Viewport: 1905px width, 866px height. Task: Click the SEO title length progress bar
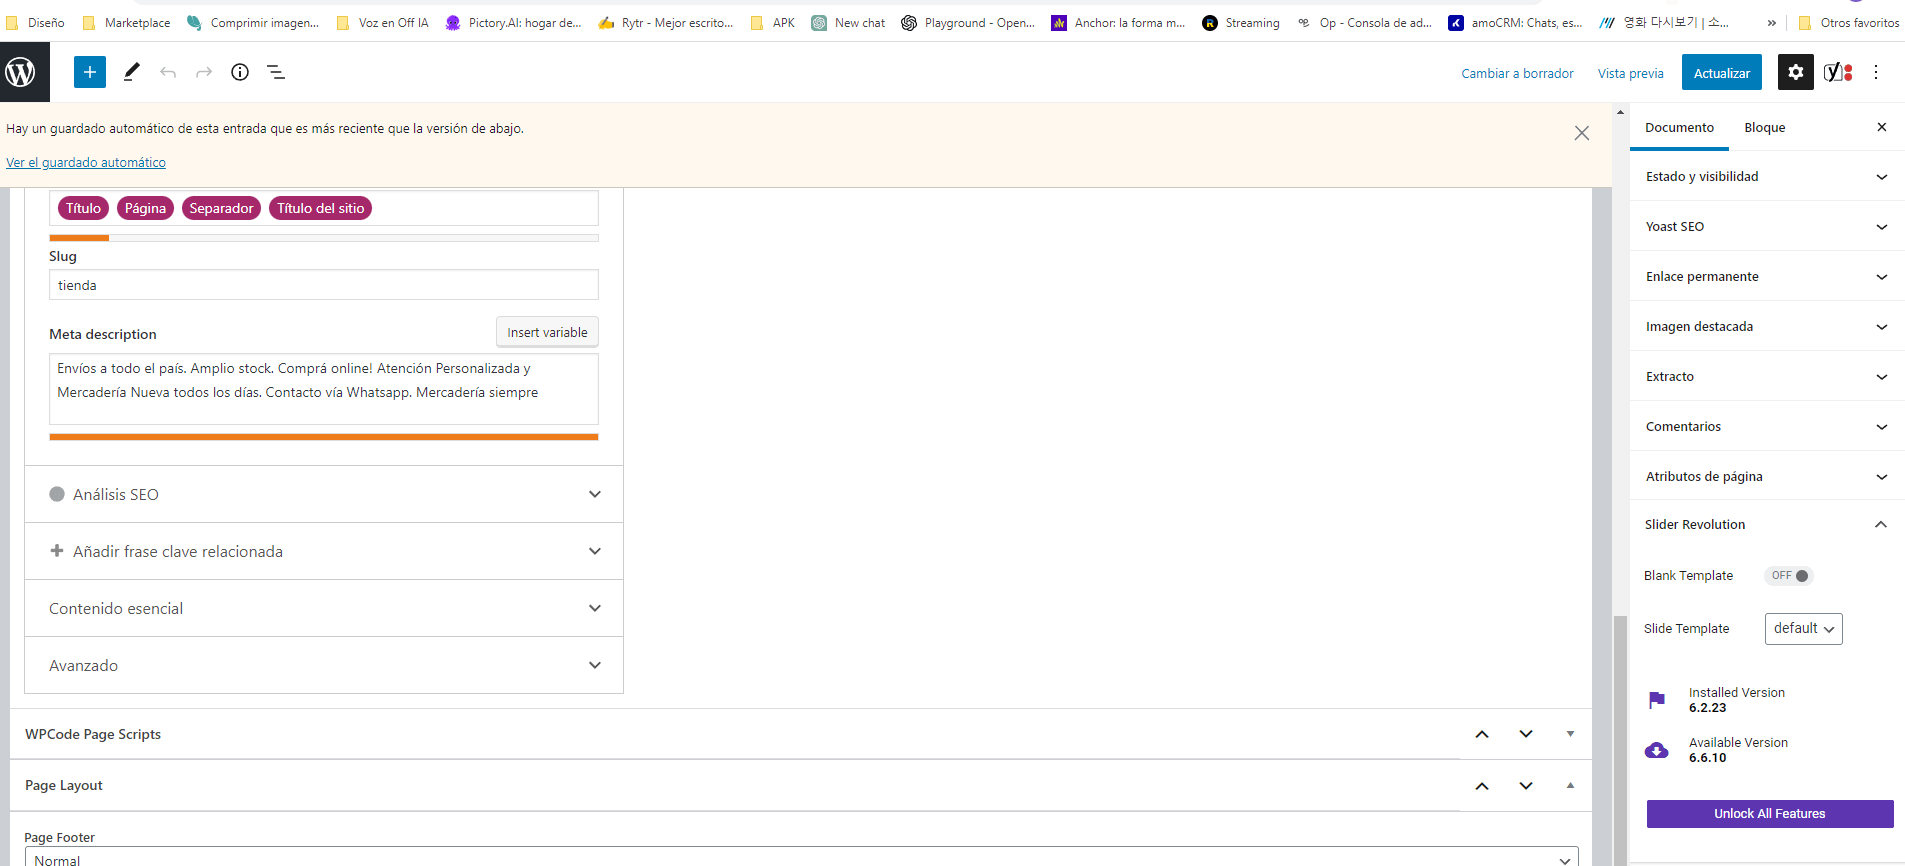point(324,238)
